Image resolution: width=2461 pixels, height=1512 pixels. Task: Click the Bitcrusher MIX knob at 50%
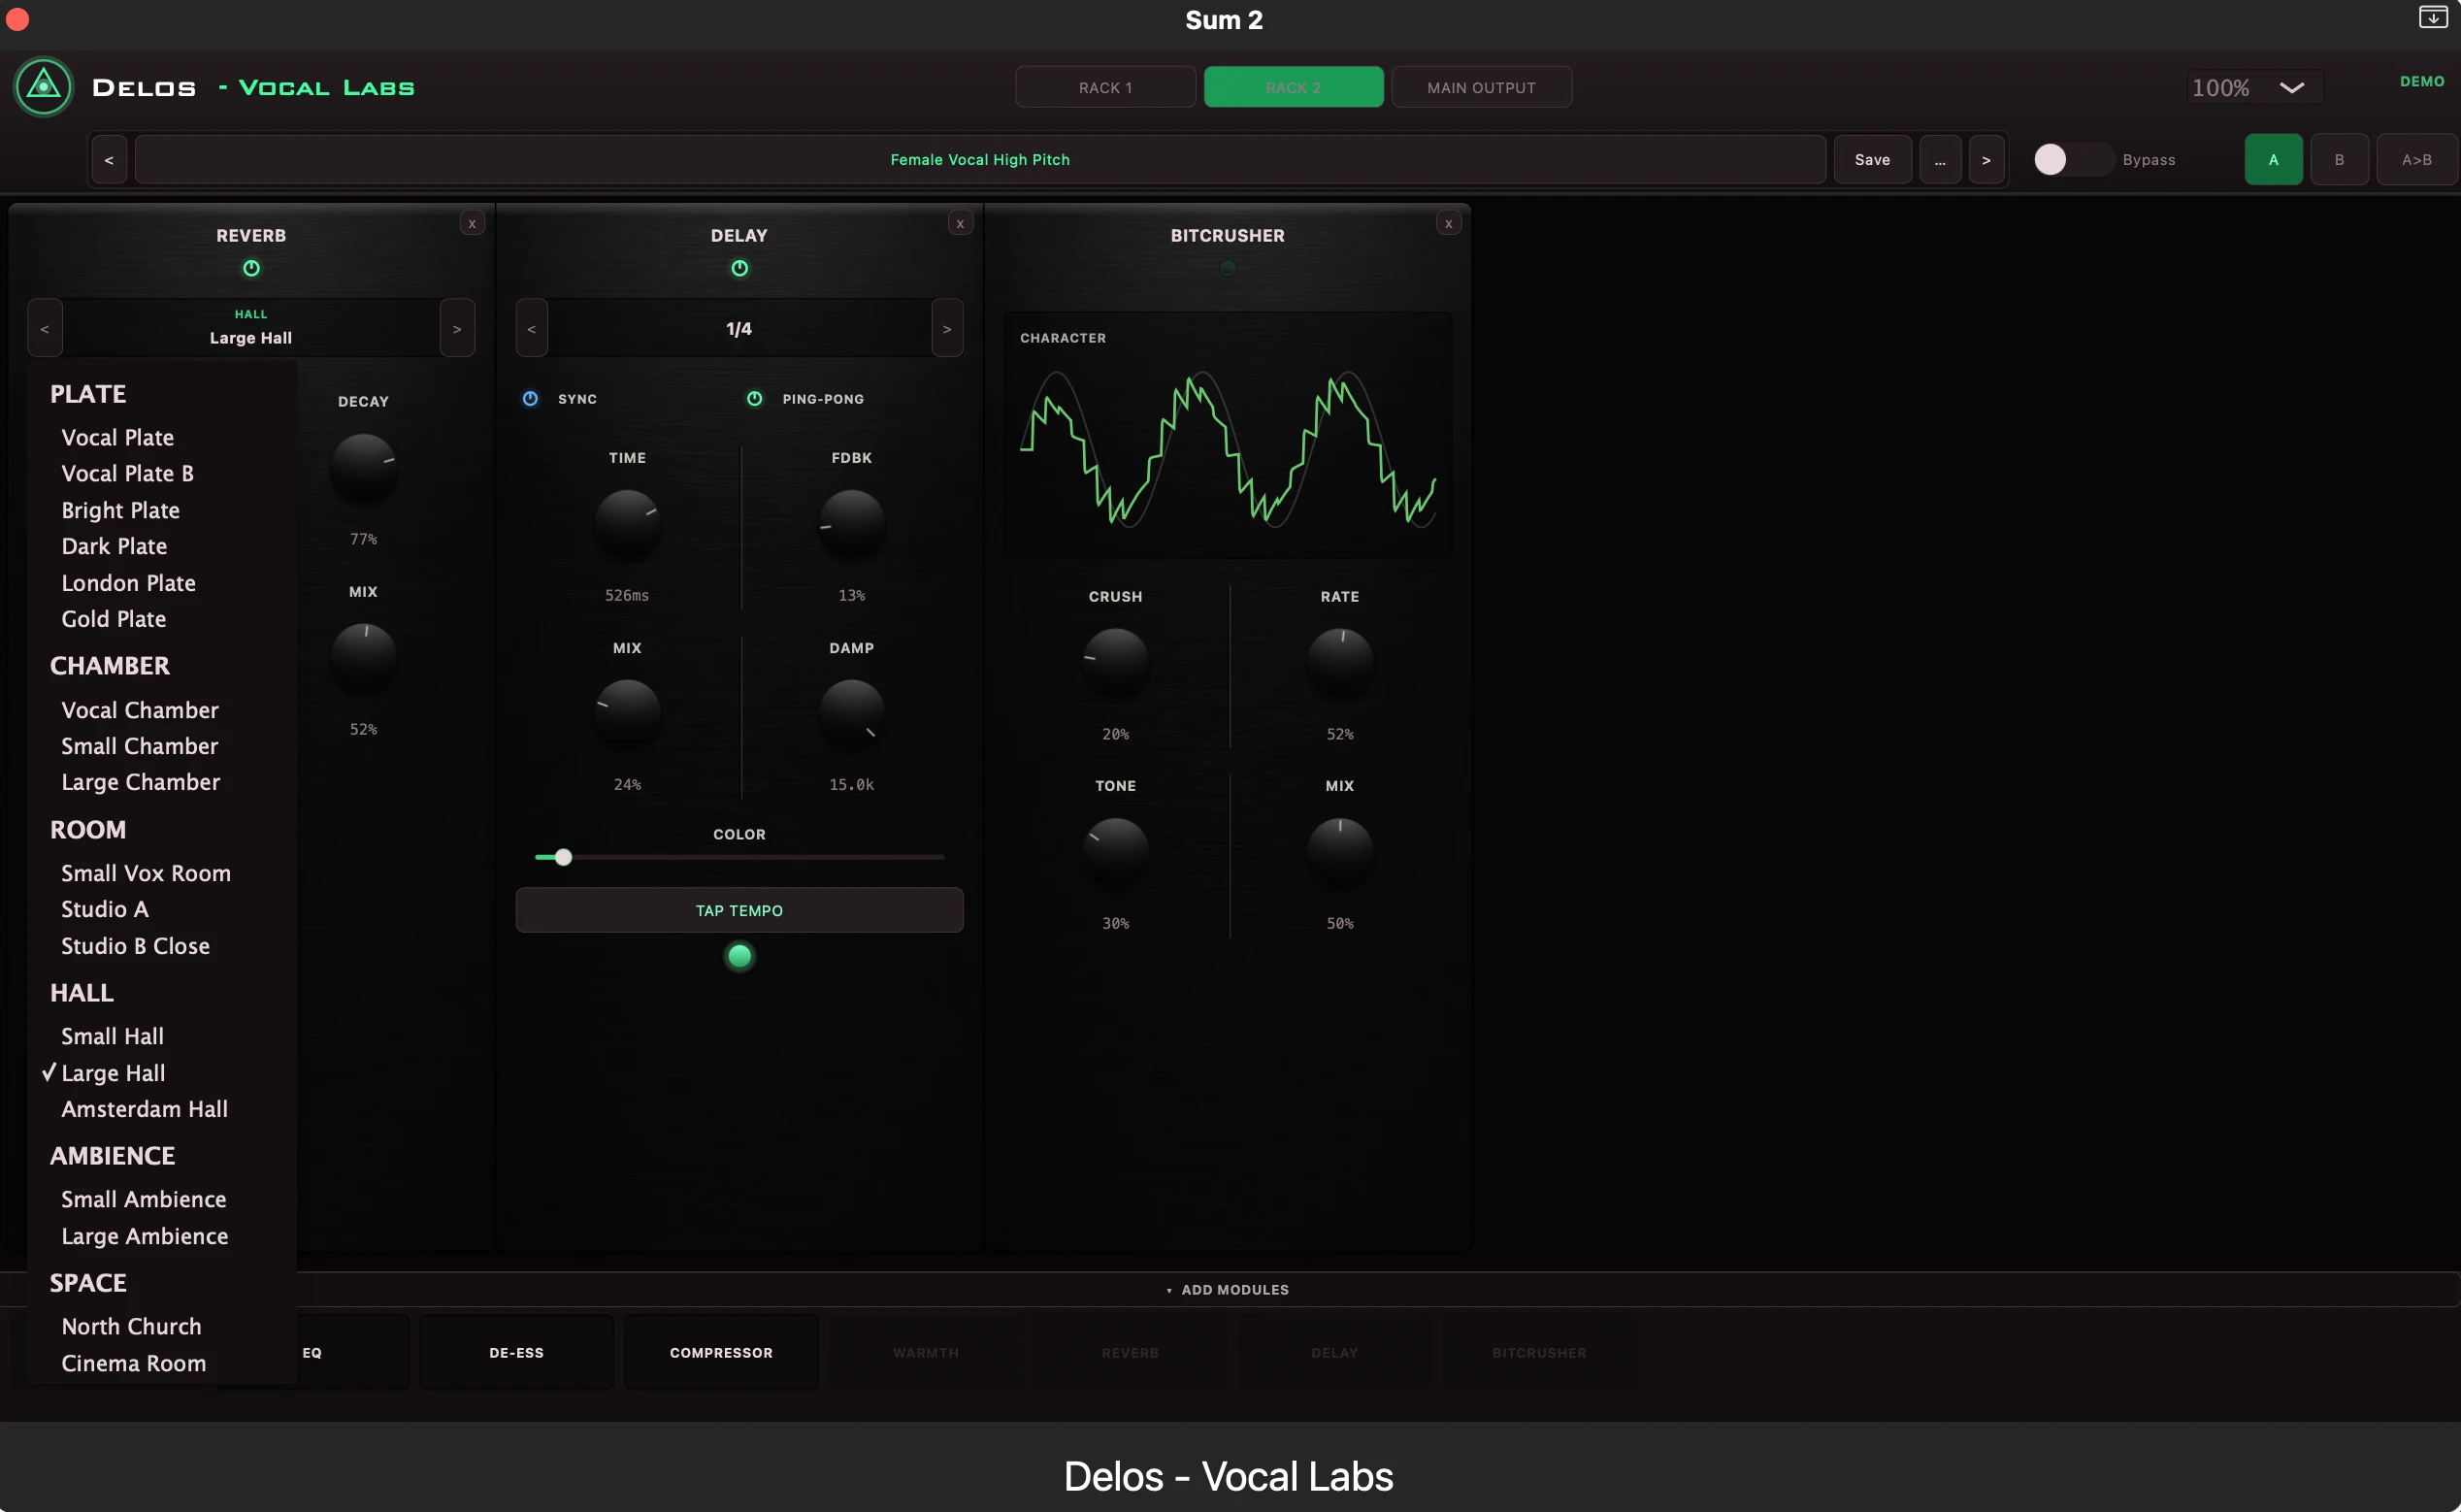click(1339, 852)
